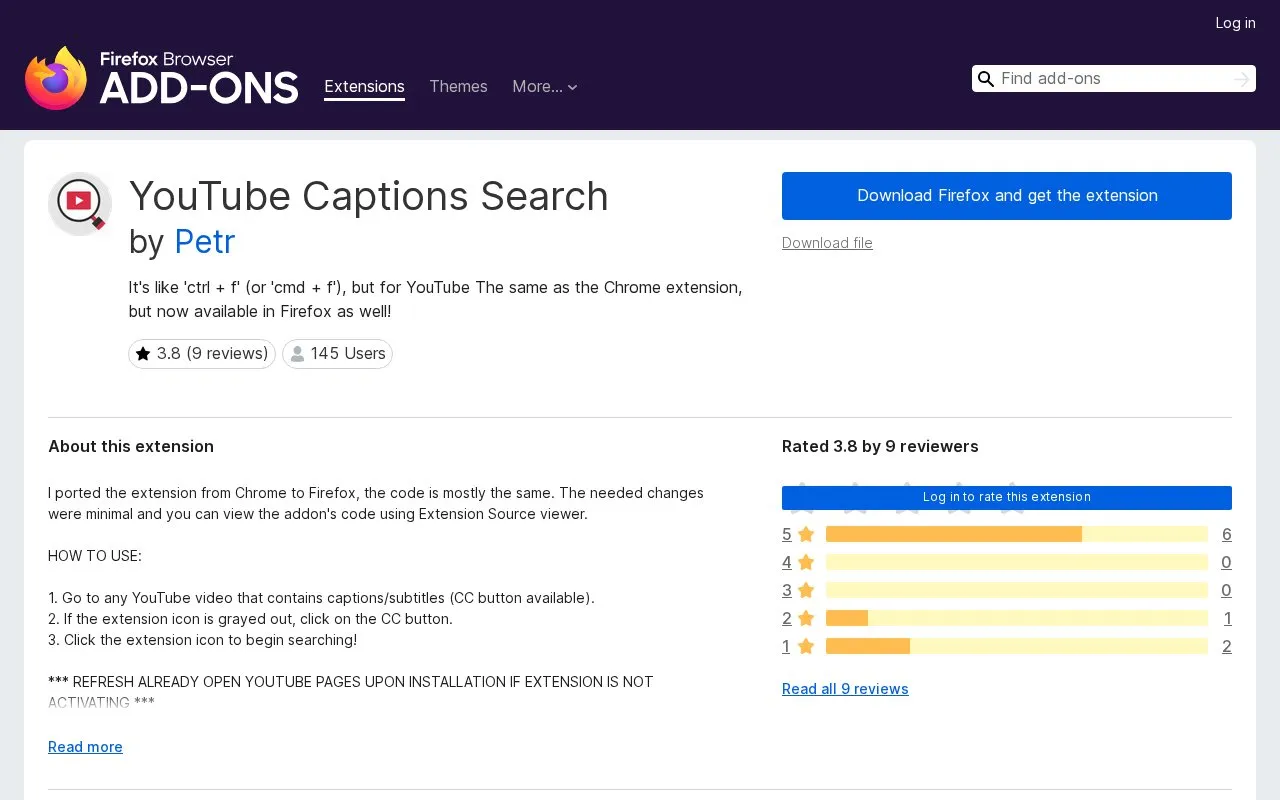Switch to the Themes tab
This screenshot has height=800, width=1280.
coord(458,87)
